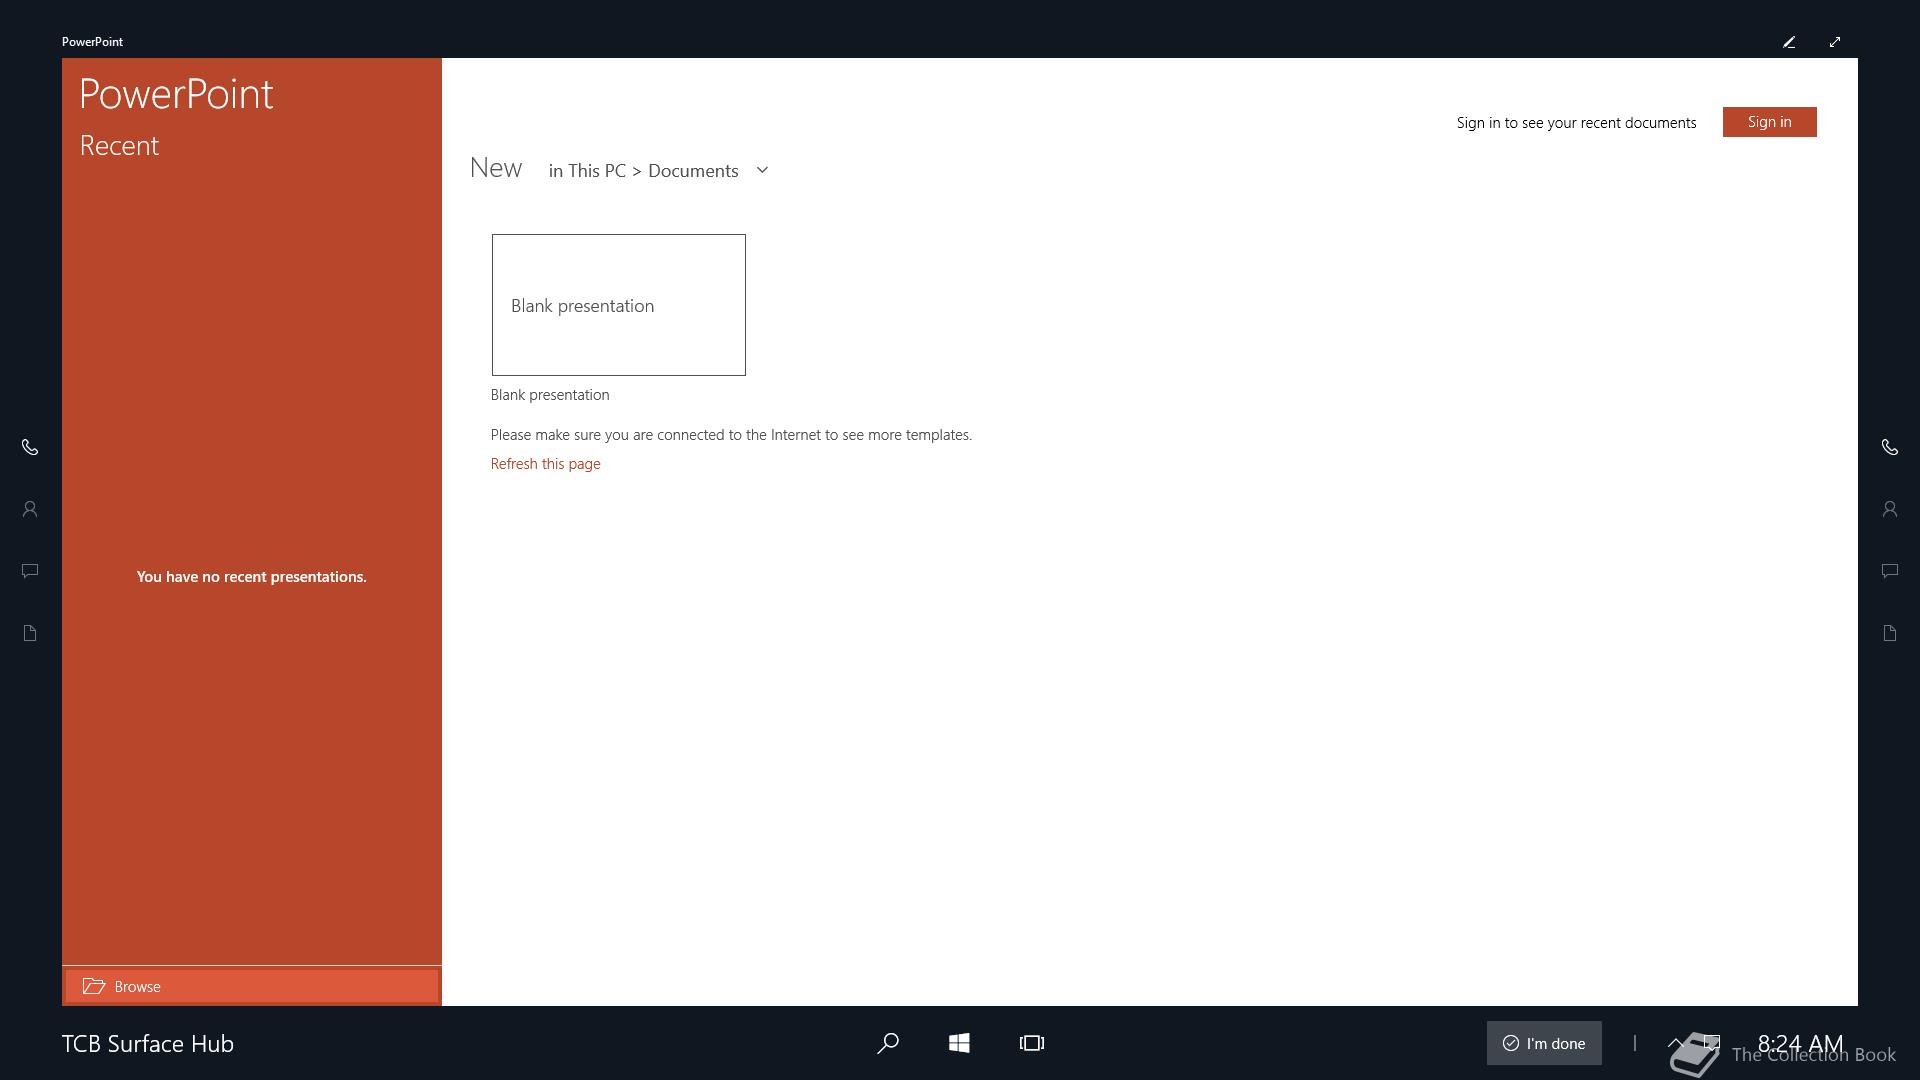The image size is (1920, 1080).
Task: Click 'Sign in to see your recent documents' text
Action: pos(1576,123)
